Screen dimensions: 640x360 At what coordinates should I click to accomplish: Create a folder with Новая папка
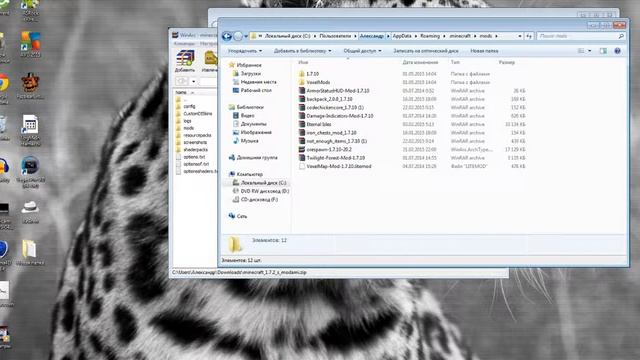coord(484,51)
